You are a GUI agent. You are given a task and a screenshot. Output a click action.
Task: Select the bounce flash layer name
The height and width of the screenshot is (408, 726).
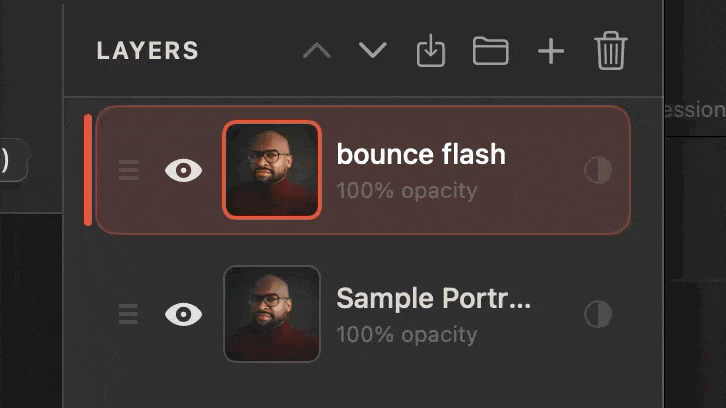pos(421,155)
